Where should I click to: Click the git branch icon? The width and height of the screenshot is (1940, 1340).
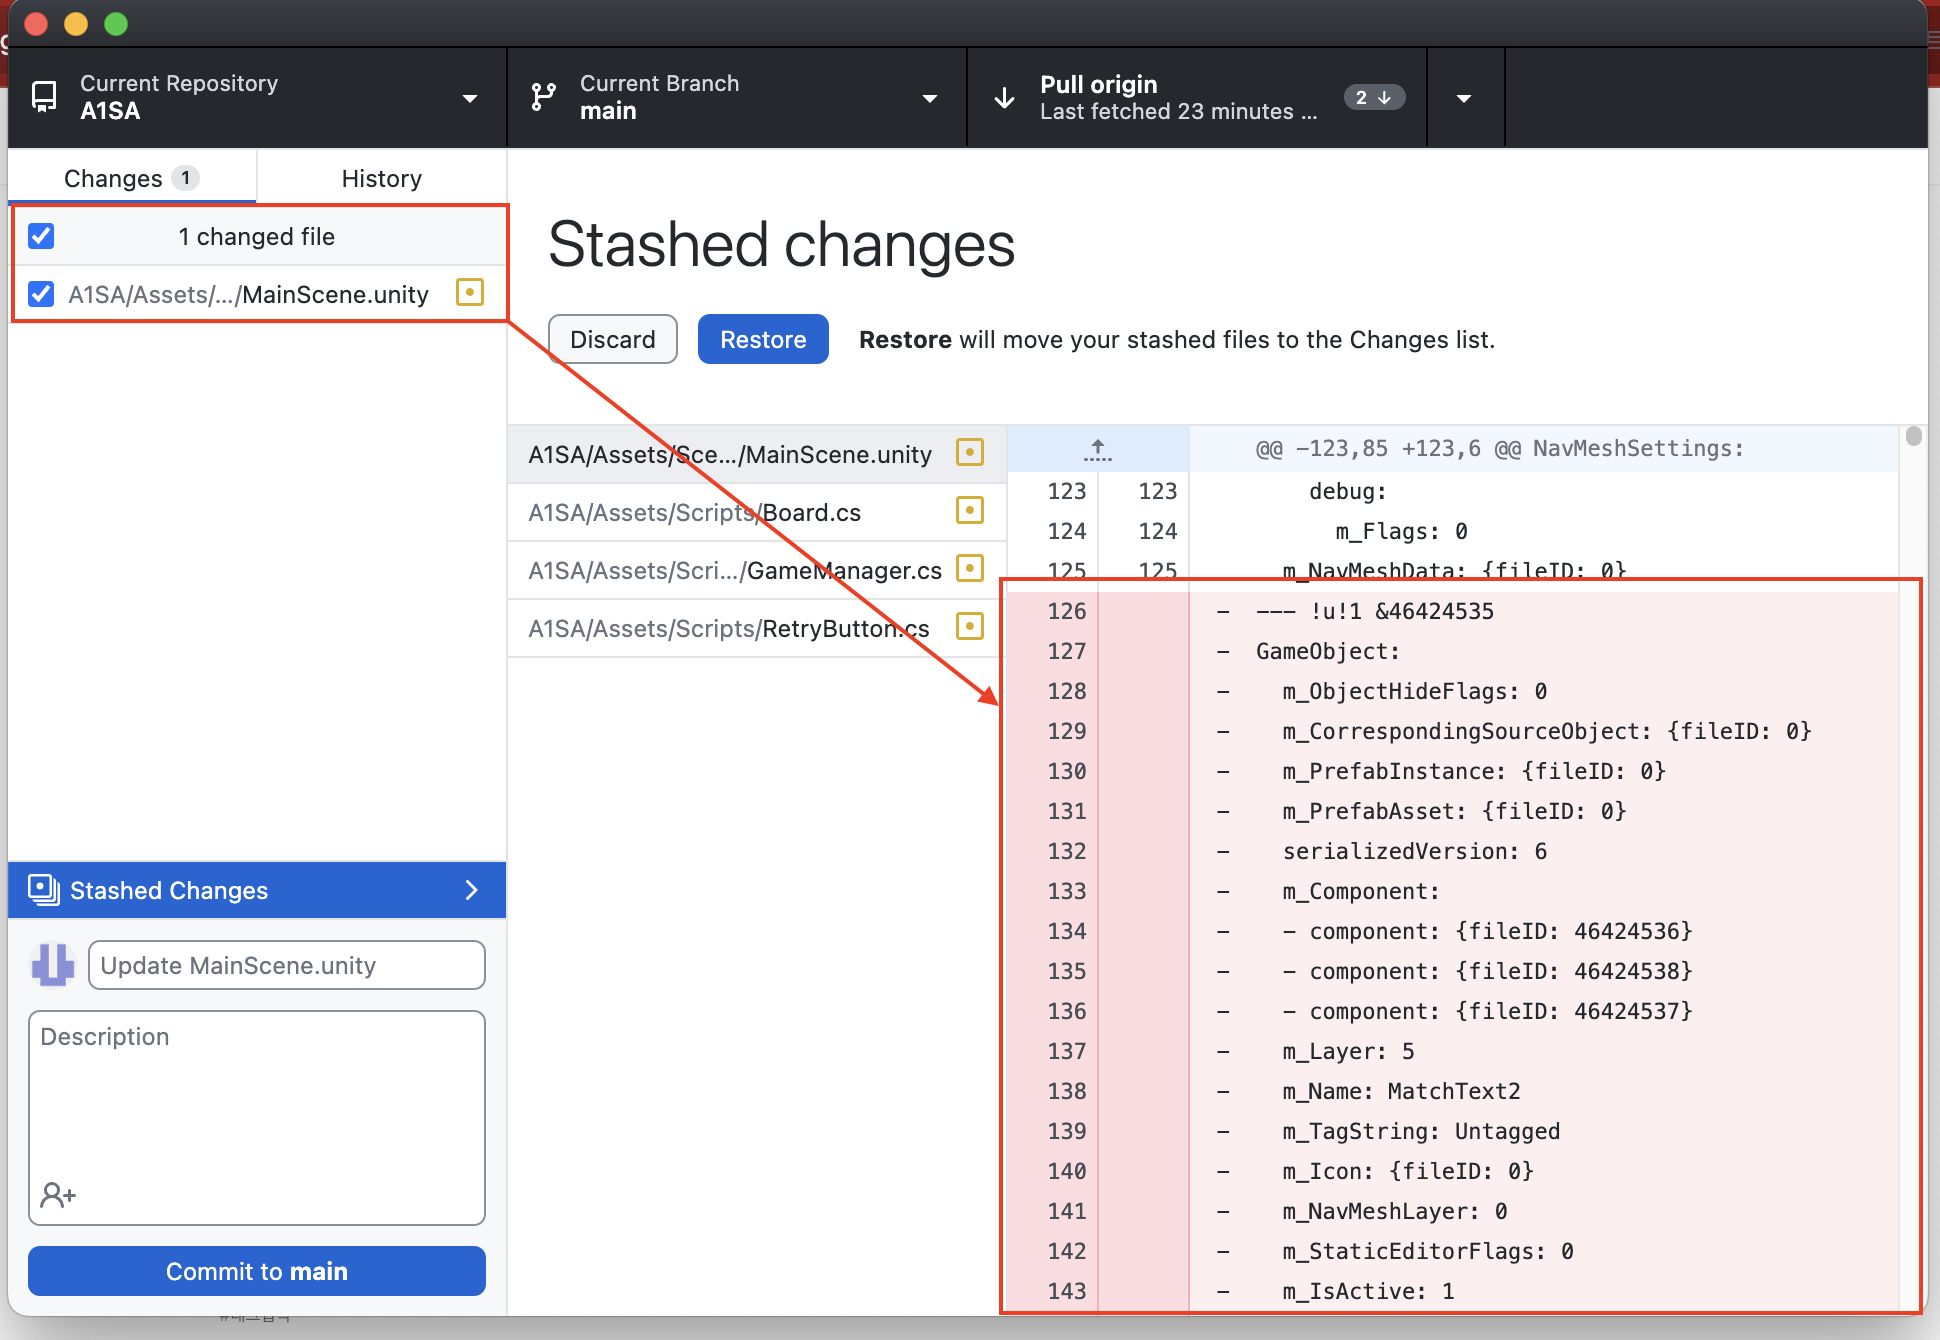543,97
